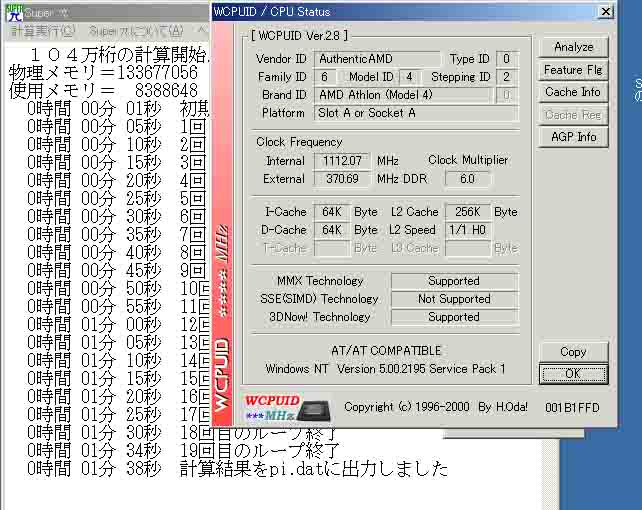Close the WCPUID CPU Status dialog
Image resolution: width=642 pixels, height=510 pixels.
[x=606, y=11]
